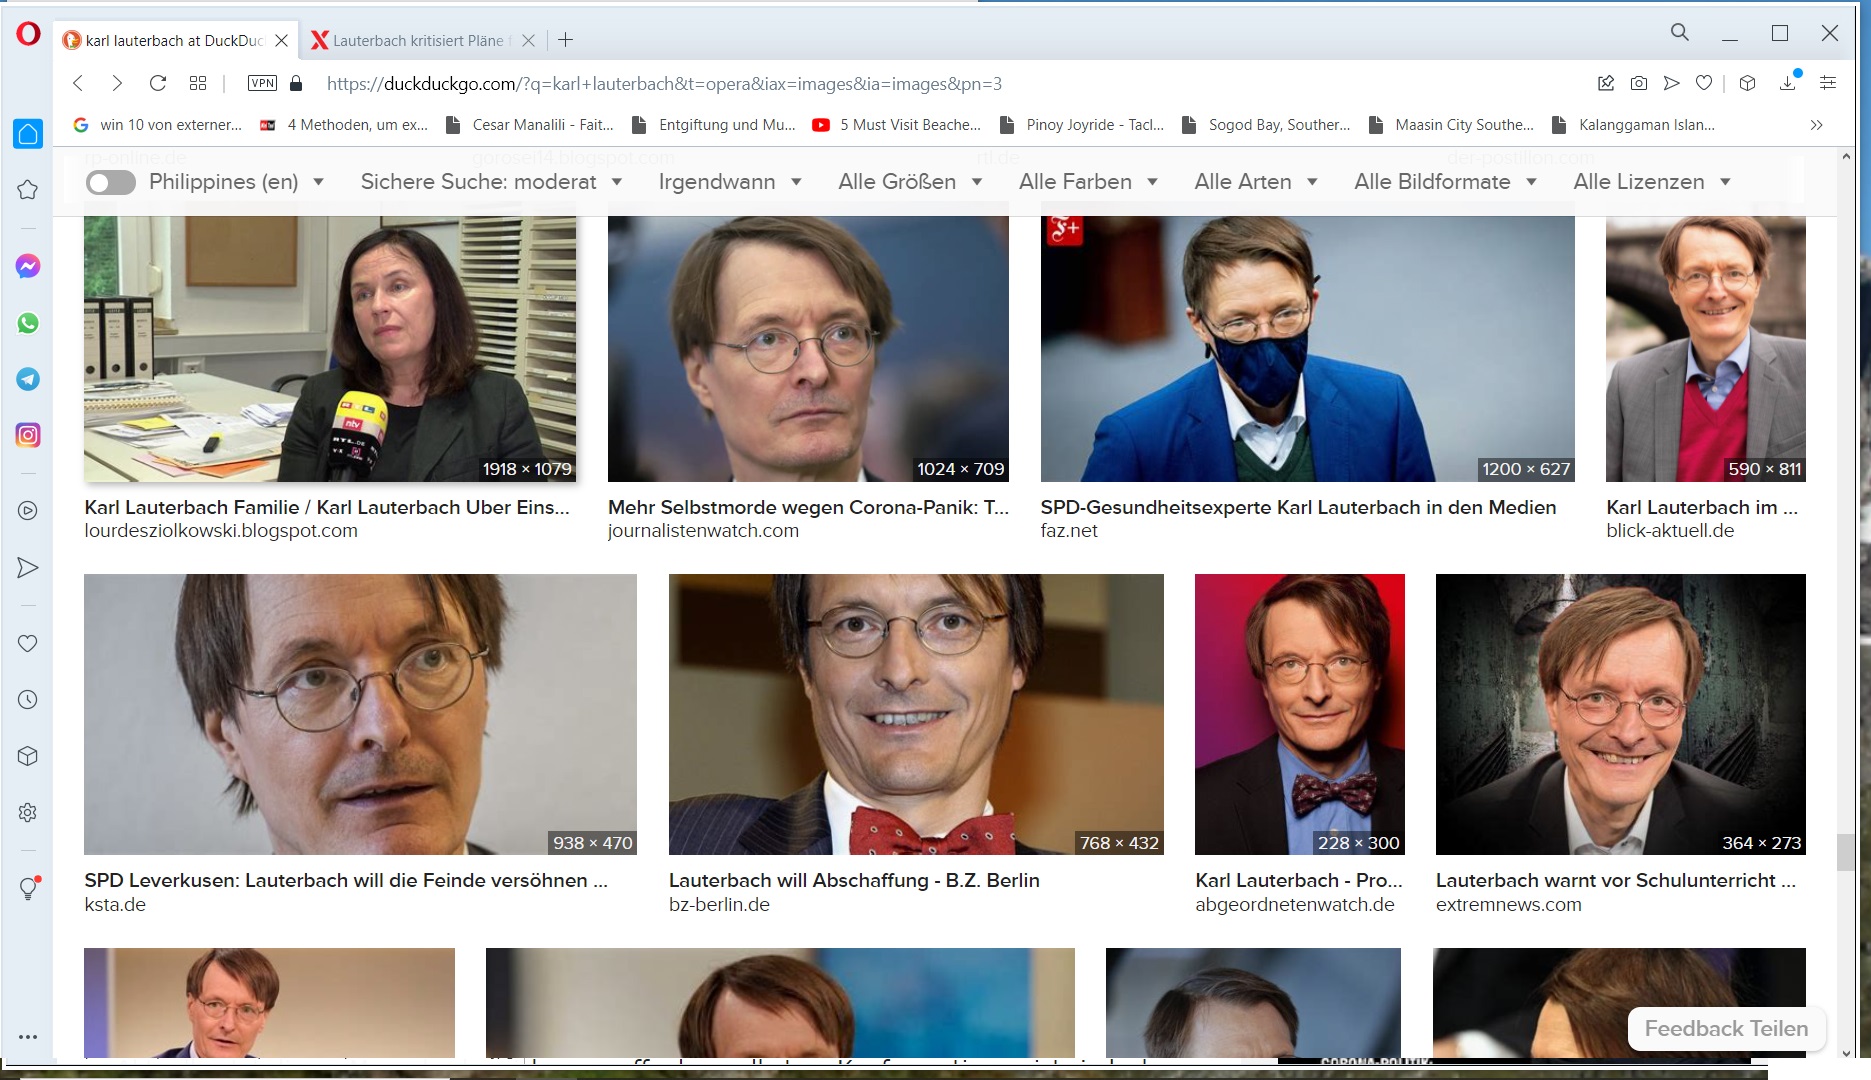Expand the Alle Lizenzen dropdown
Screen dimensions: 1871x1080
point(1651,182)
